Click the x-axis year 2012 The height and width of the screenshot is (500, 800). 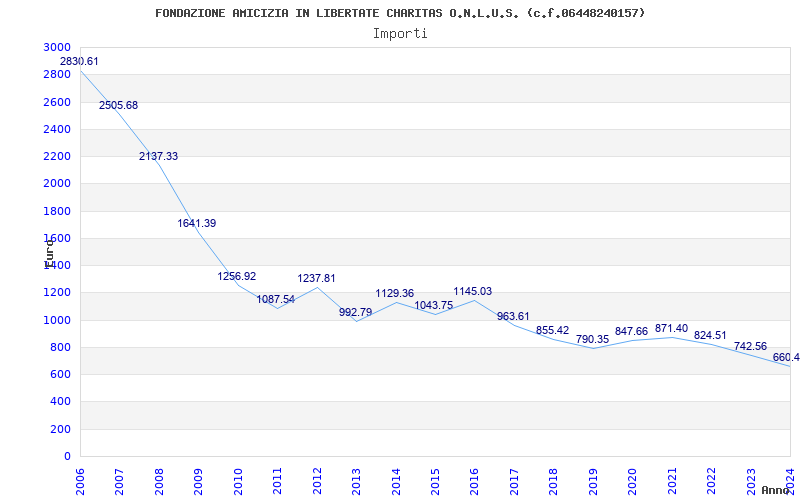pos(317,482)
